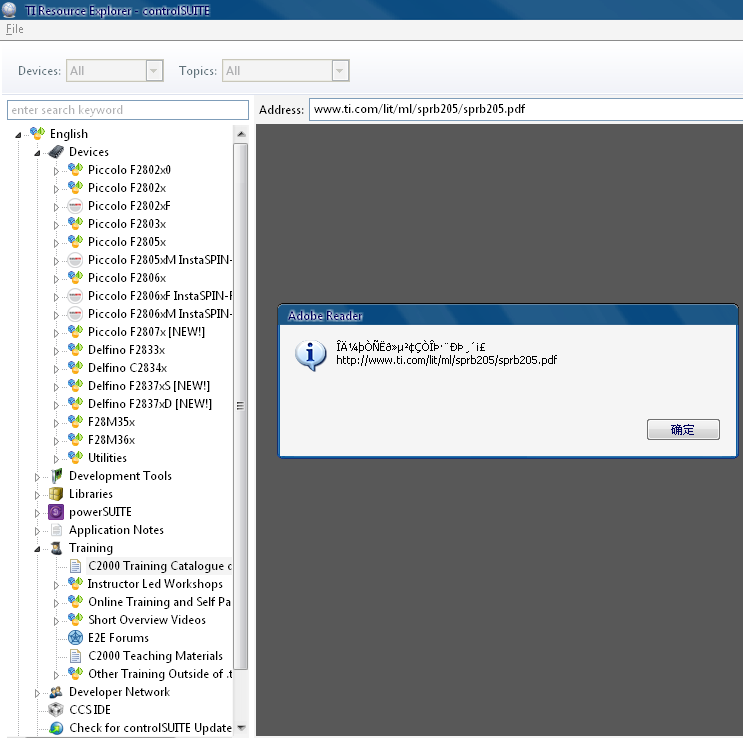
Task: Click the Instructor Led Workshops icon
Action: 75,584
